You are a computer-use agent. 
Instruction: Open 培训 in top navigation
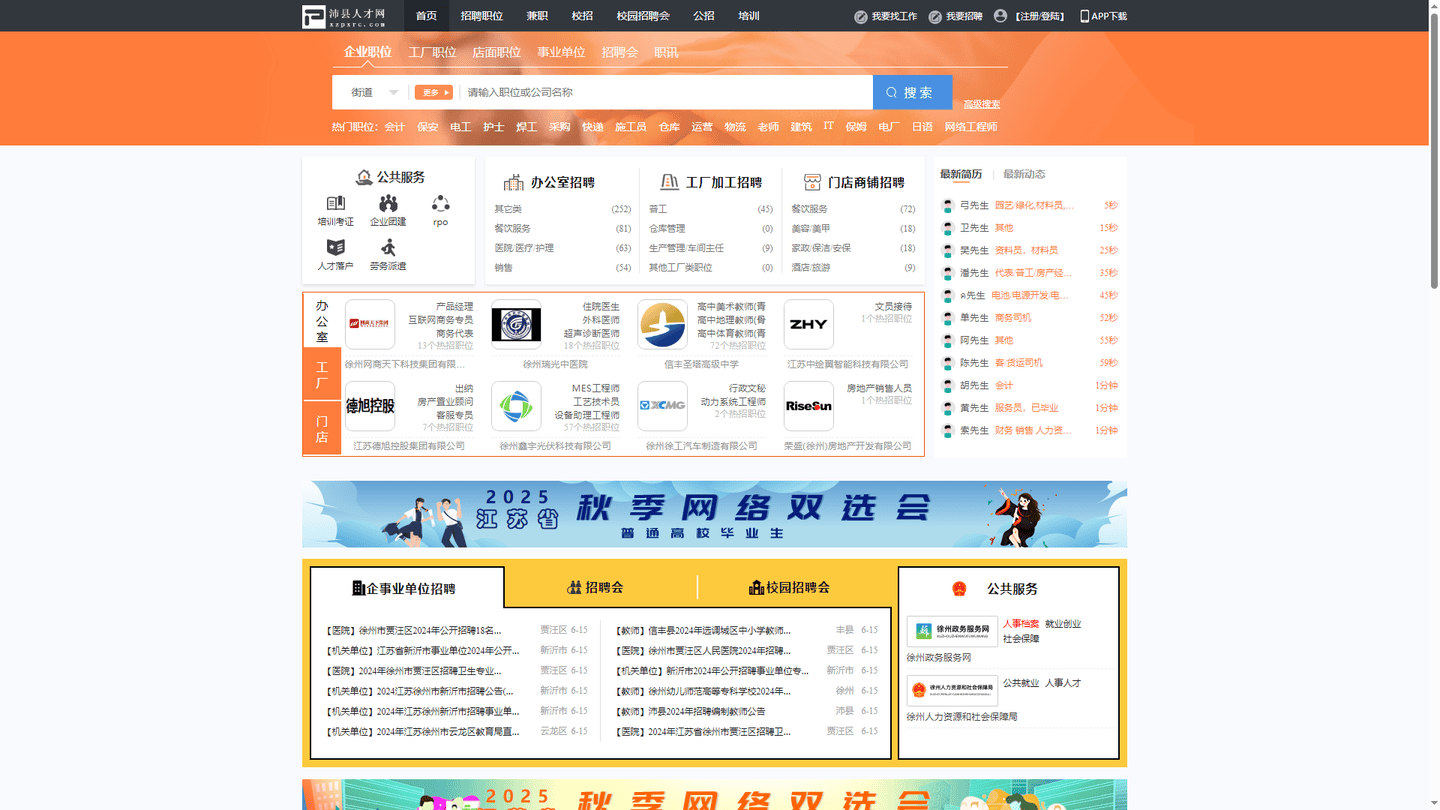coord(749,16)
